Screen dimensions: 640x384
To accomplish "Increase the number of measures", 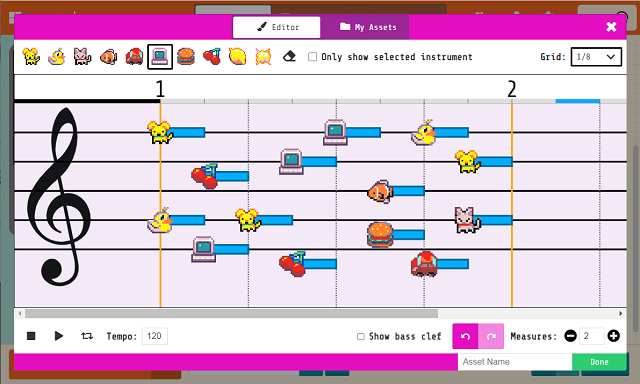I will (x=613, y=336).
